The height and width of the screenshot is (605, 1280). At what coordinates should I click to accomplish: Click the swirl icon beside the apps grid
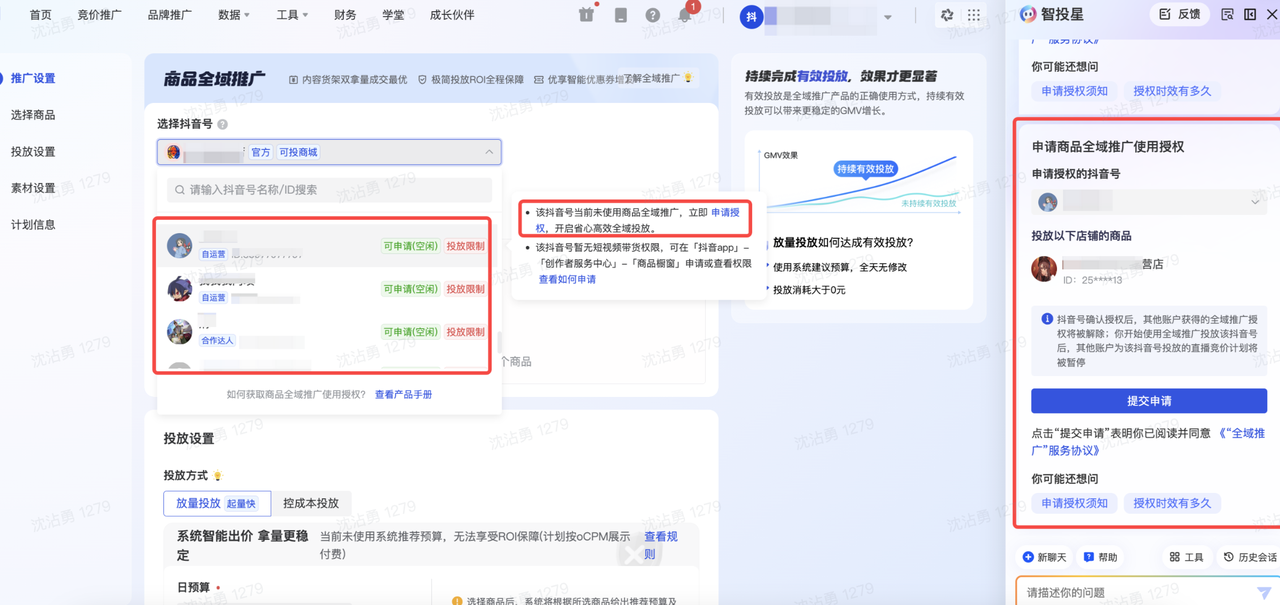click(x=946, y=15)
